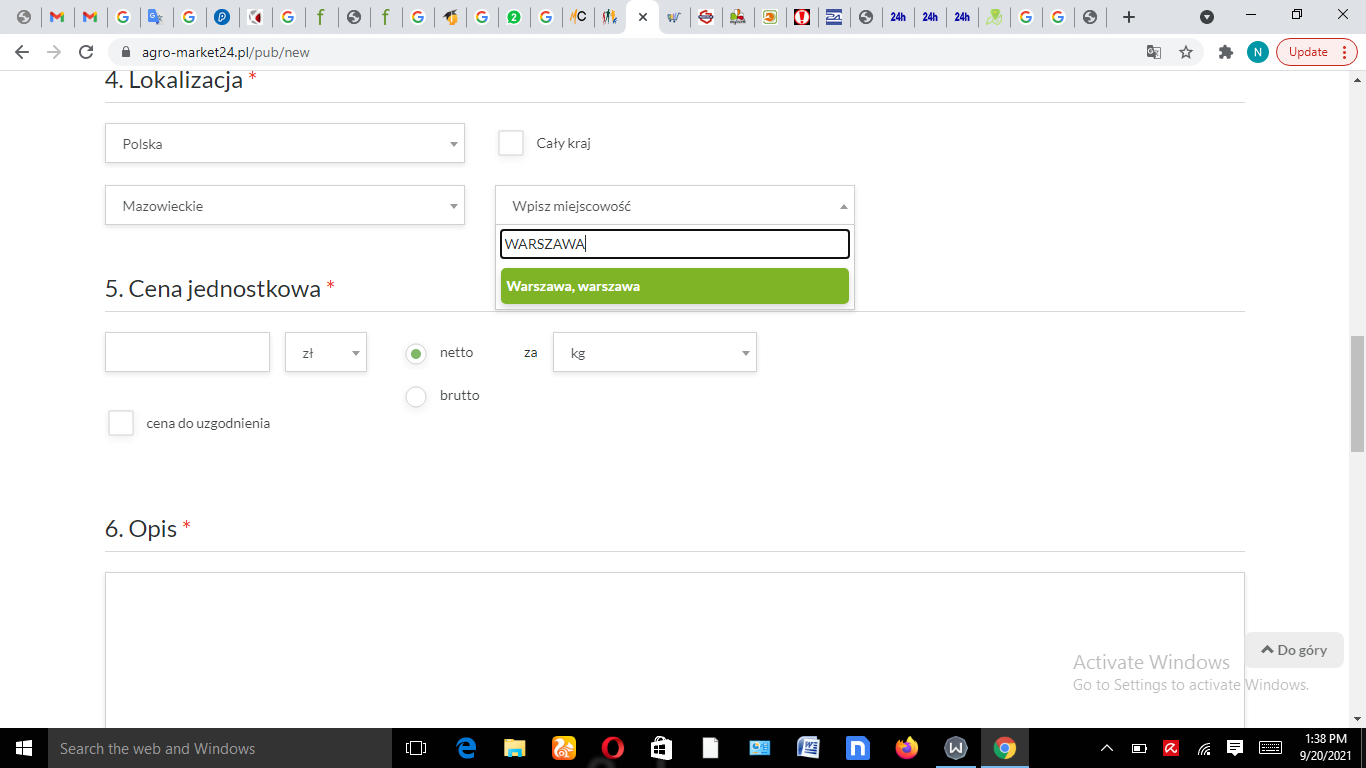
Task: Open the kg unit dropdown
Action: 655,352
